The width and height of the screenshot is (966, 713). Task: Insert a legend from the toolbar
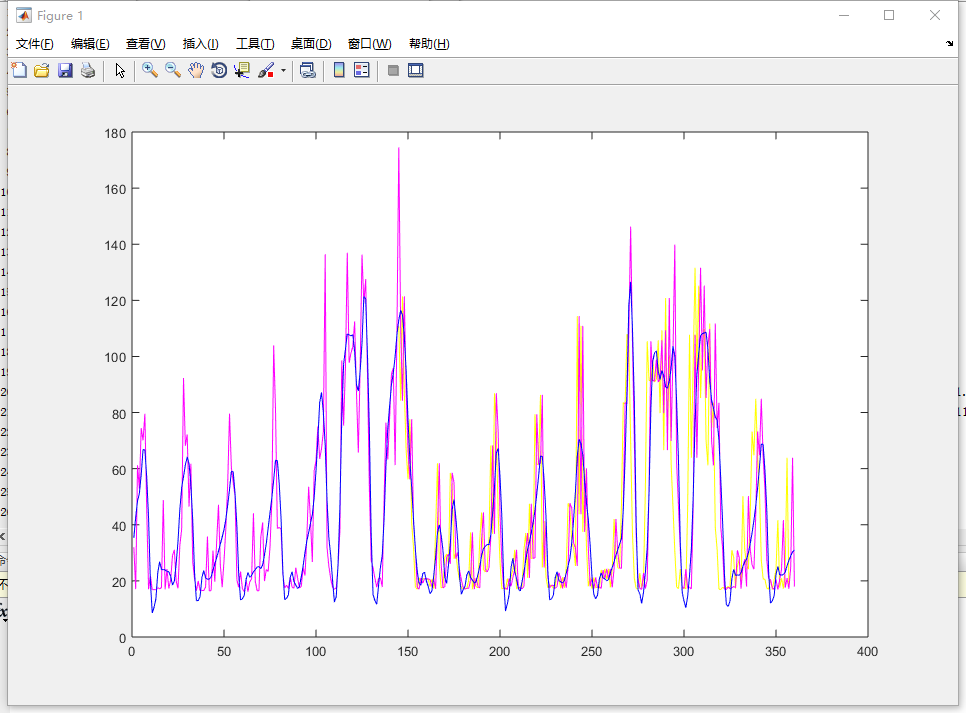362,70
